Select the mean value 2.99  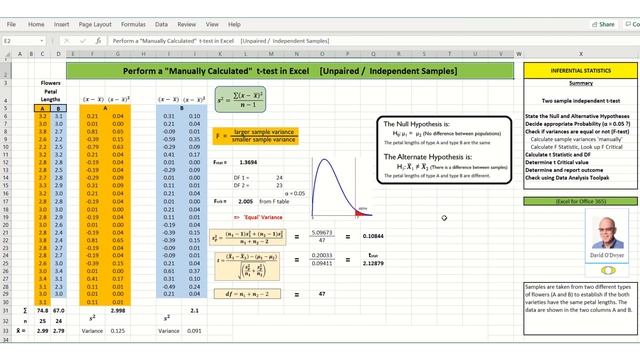[42, 331]
